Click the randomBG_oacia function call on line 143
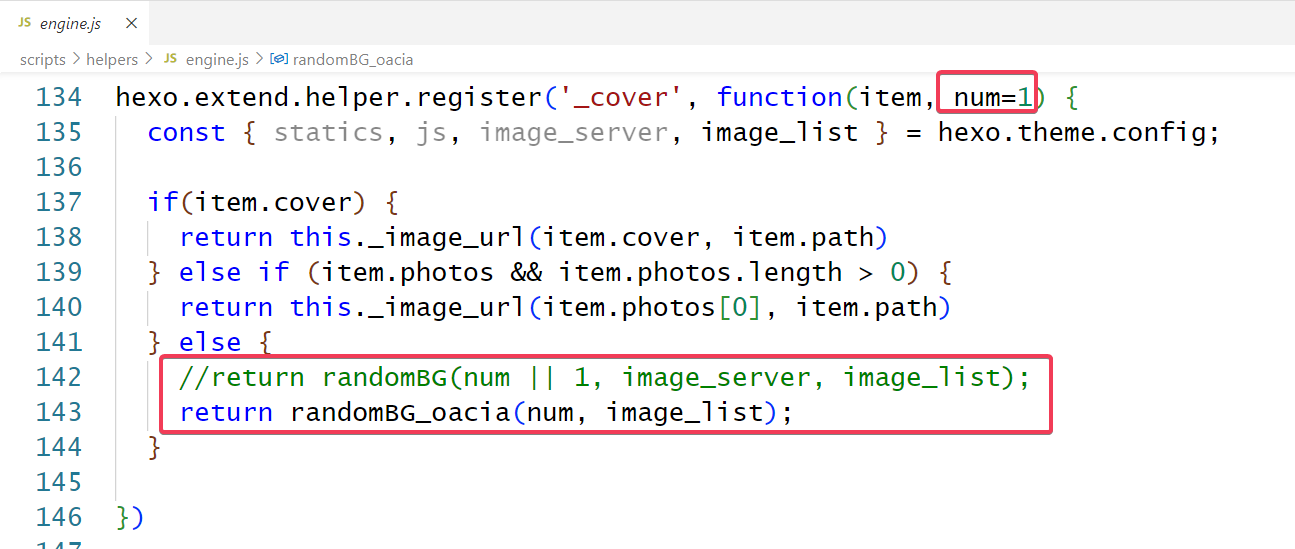 400,413
